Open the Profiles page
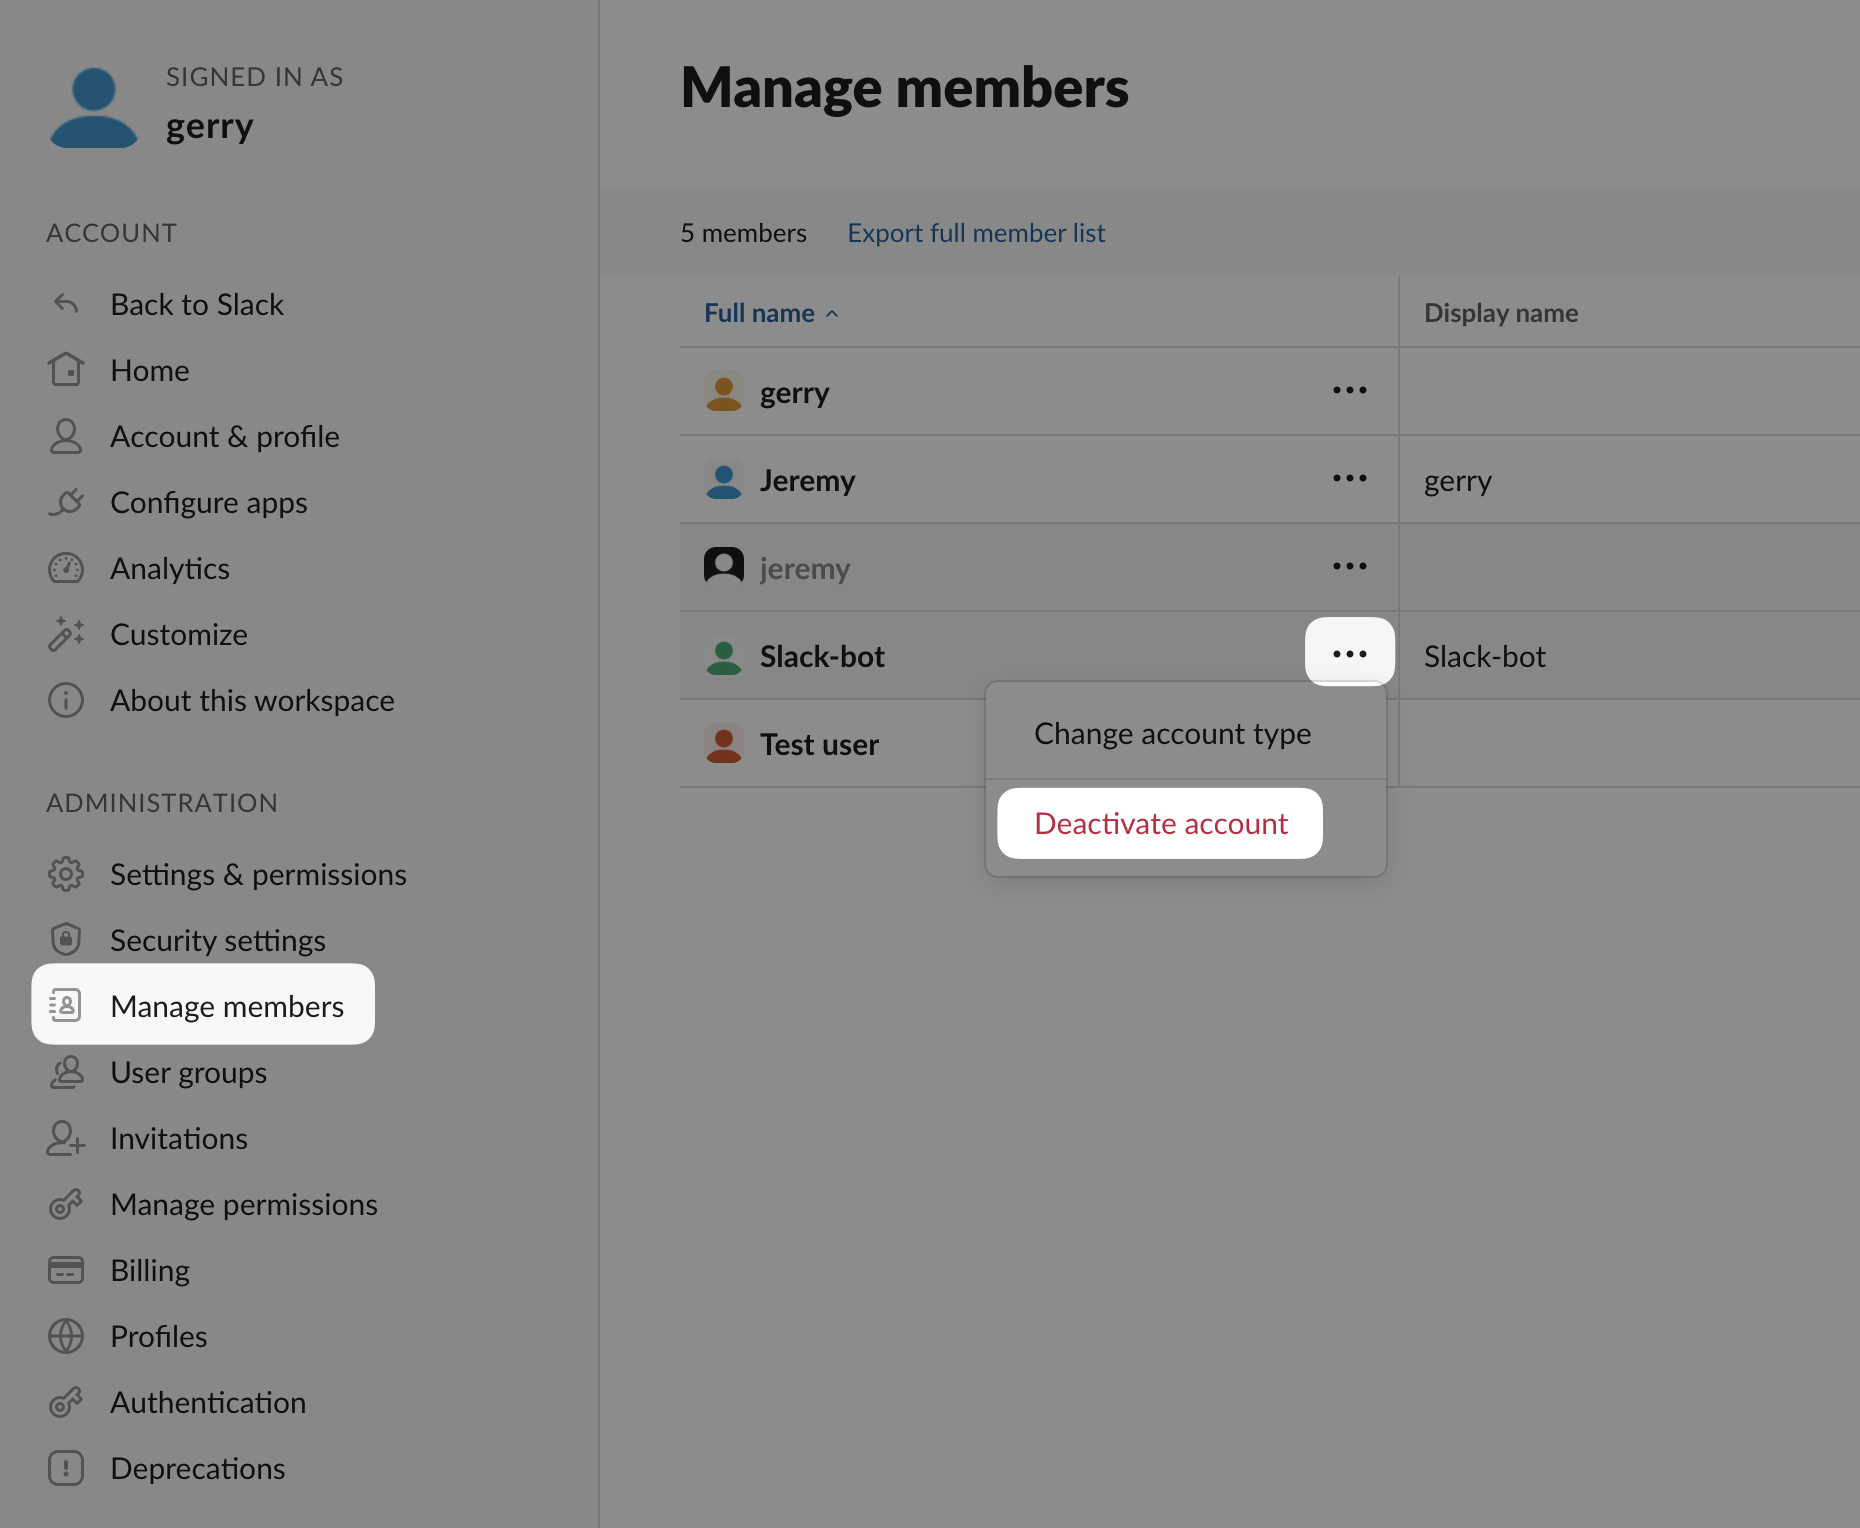The width and height of the screenshot is (1860, 1528). click(159, 1336)
